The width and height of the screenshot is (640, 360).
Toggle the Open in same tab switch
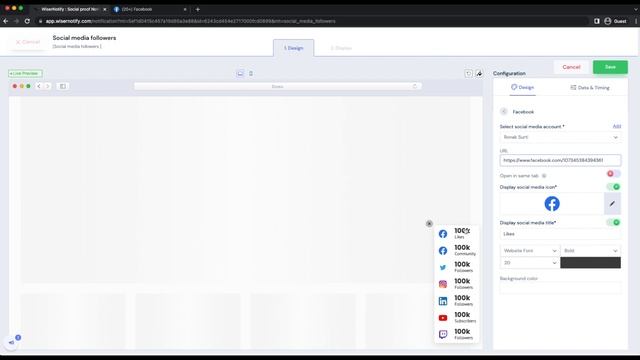613,174
